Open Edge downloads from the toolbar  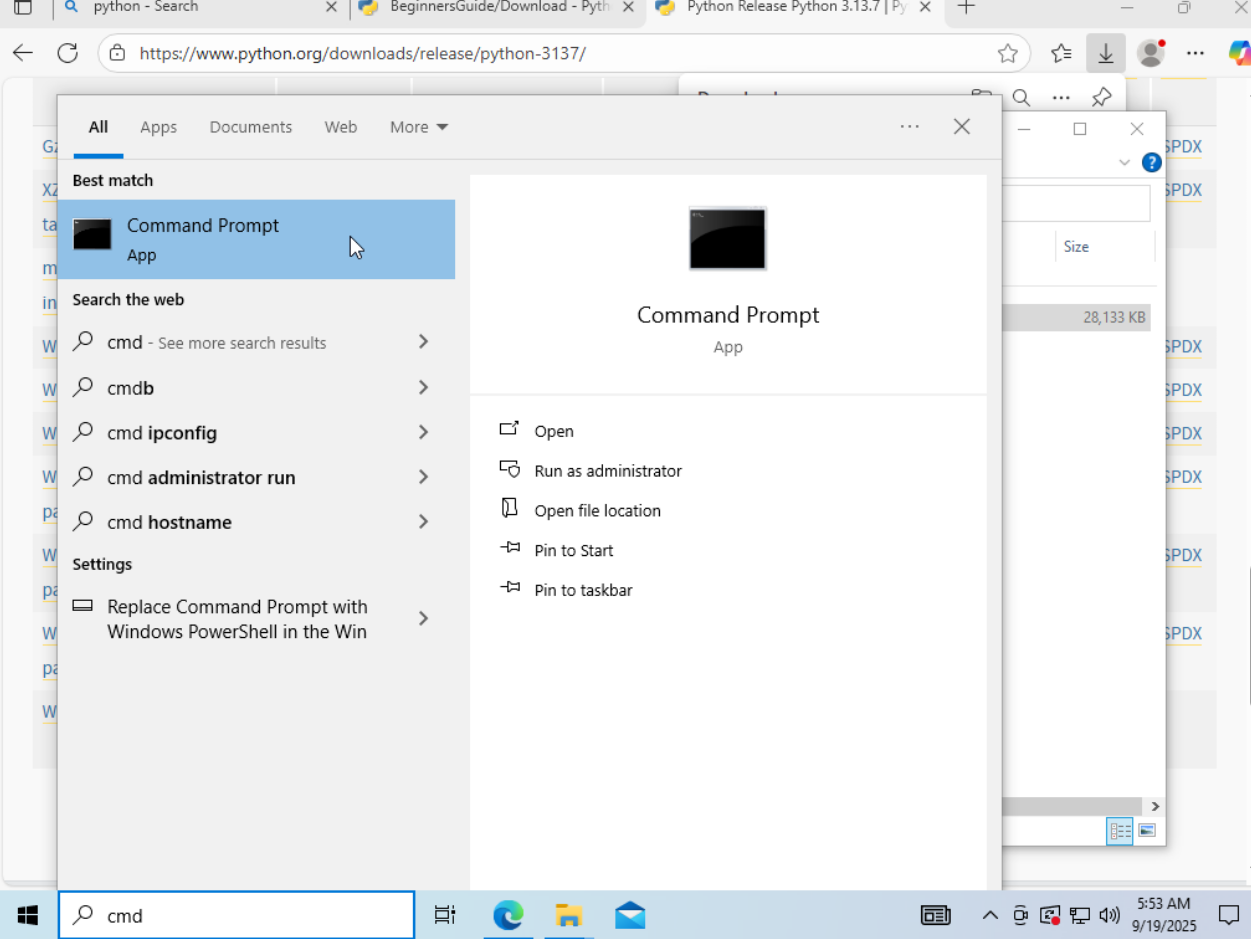coord(1105,53)
